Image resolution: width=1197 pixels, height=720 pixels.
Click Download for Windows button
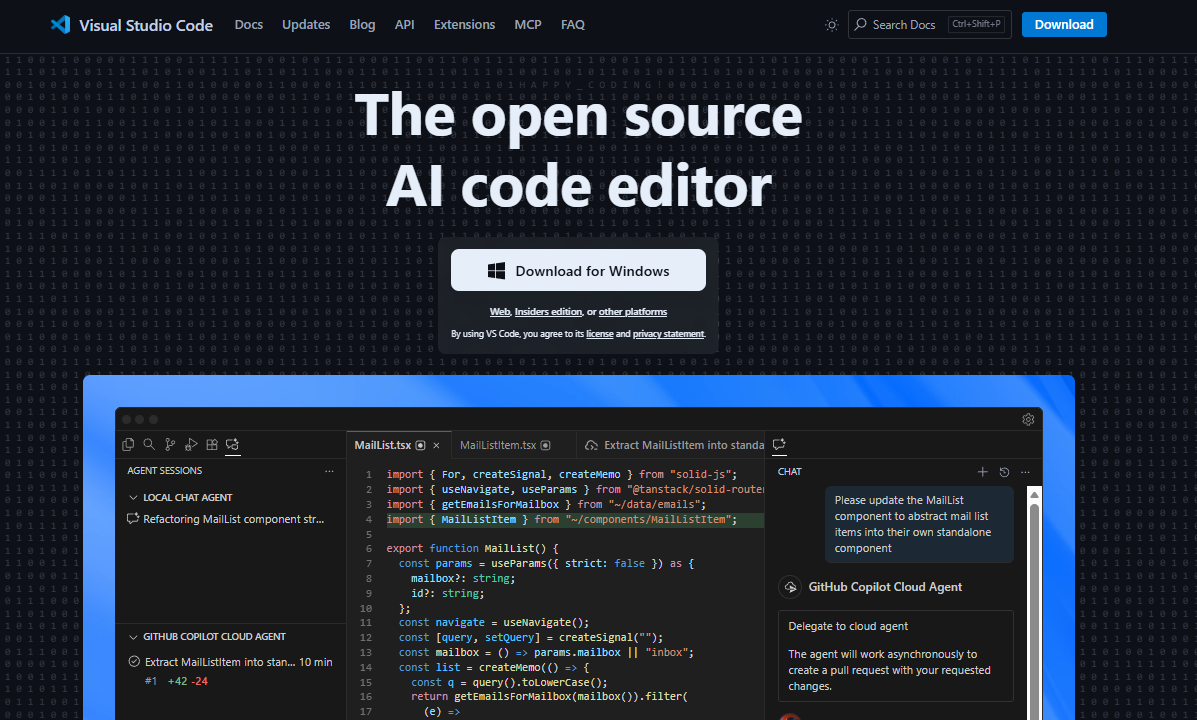(578, 270)
